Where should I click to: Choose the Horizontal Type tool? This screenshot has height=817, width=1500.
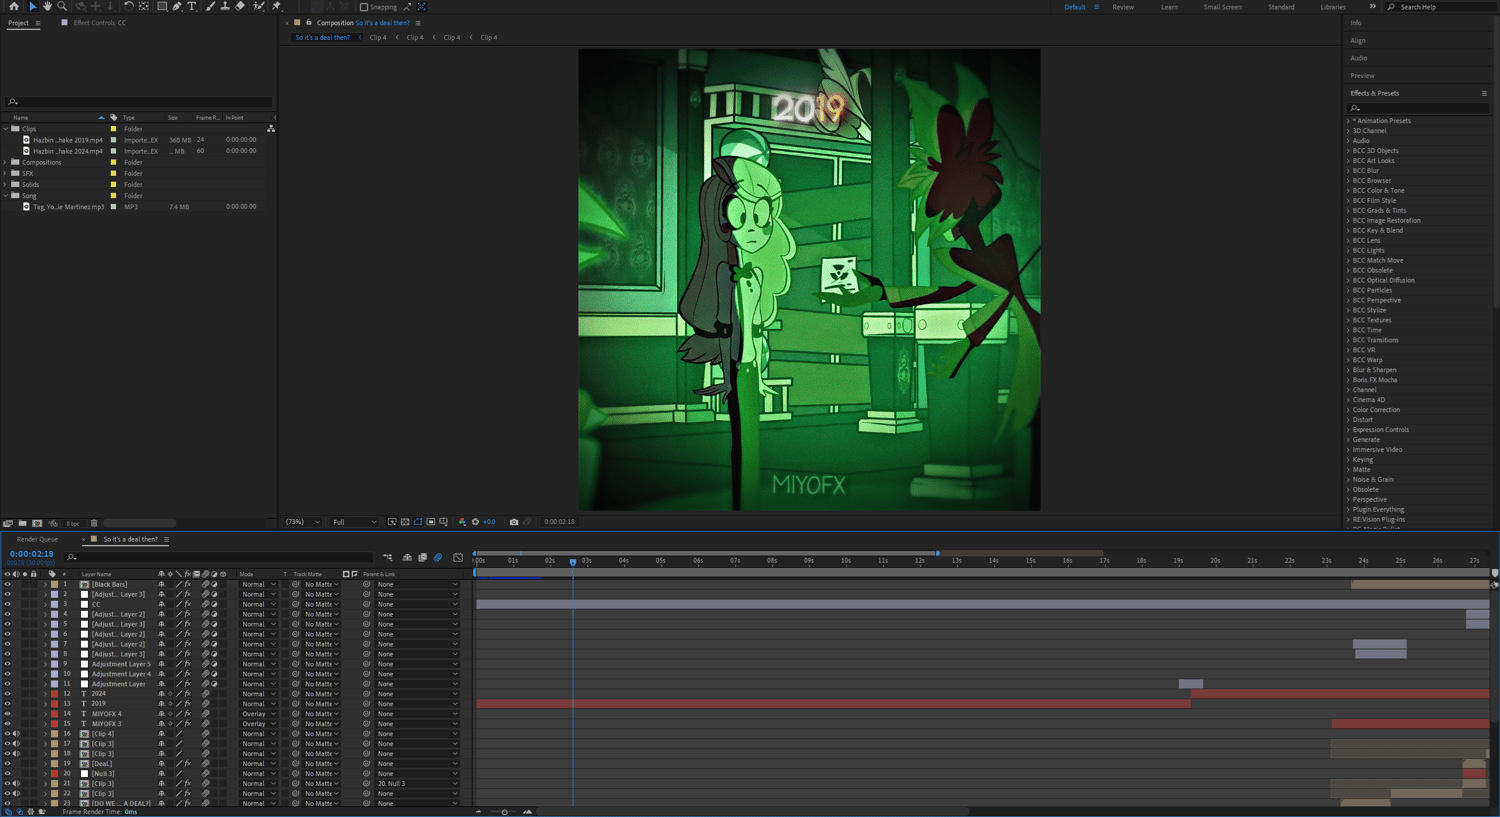[x=192, y=7]
